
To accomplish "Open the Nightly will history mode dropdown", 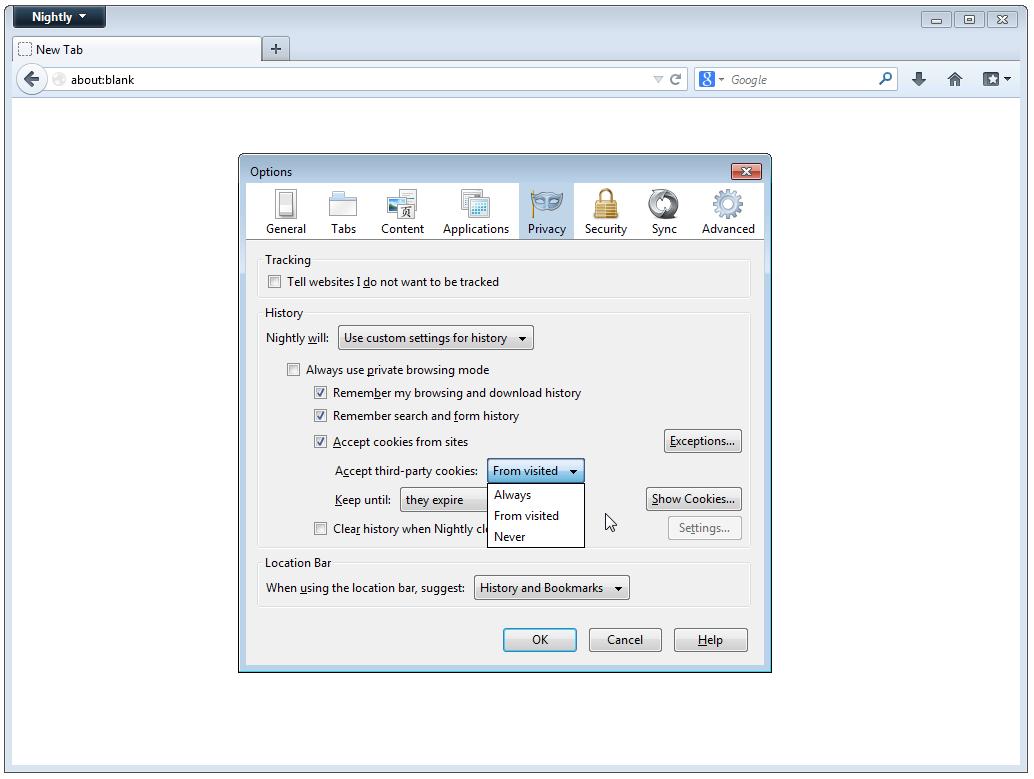I will (435, 338).
